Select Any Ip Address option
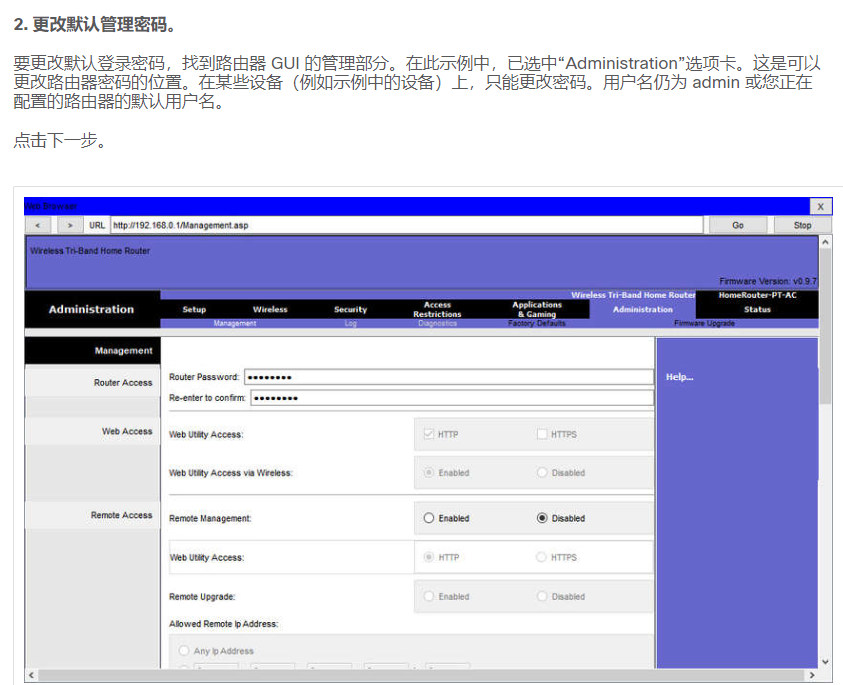The width and height of the screenshot is (843, 685). click(182, 651)
